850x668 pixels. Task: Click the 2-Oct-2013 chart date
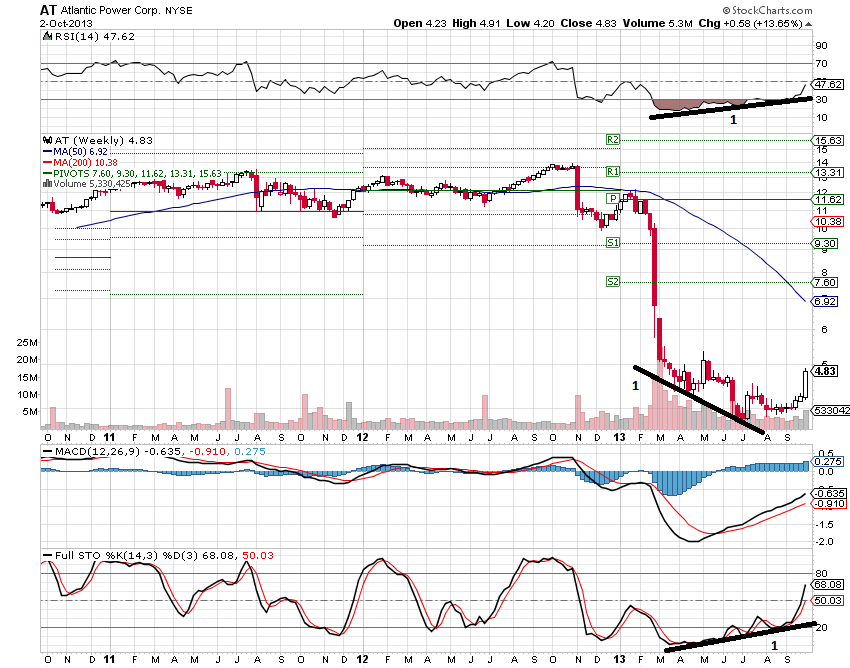point(66,23)
